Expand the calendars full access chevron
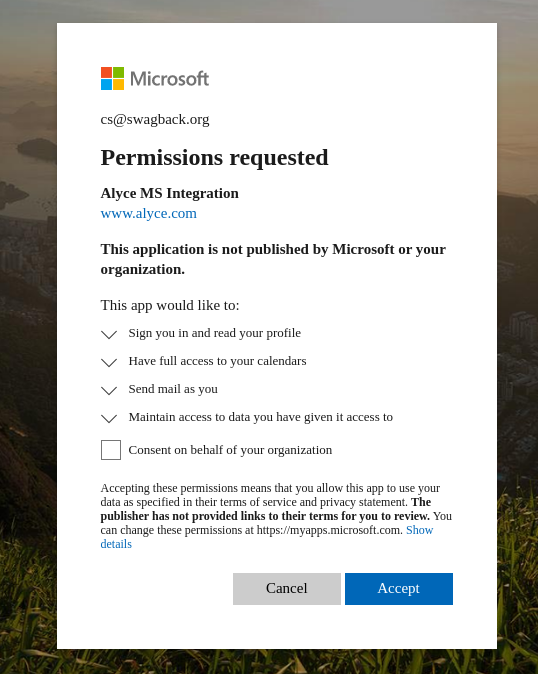 coord(109,362)
